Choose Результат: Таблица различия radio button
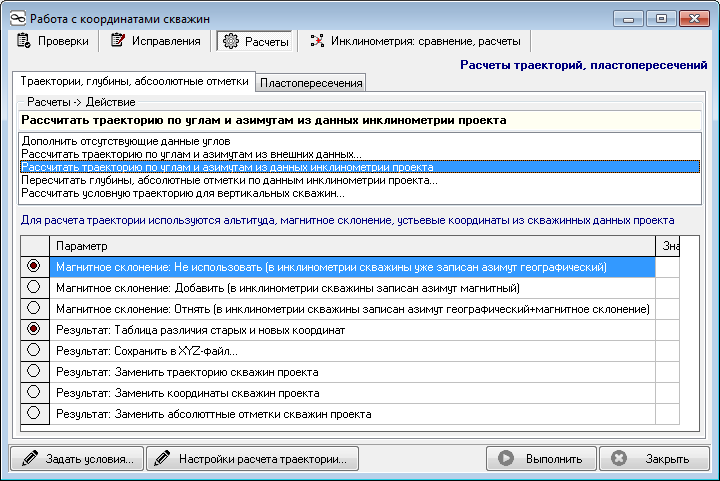The width and height of the screenshot is (720, 481). click(x=34, y=329)
